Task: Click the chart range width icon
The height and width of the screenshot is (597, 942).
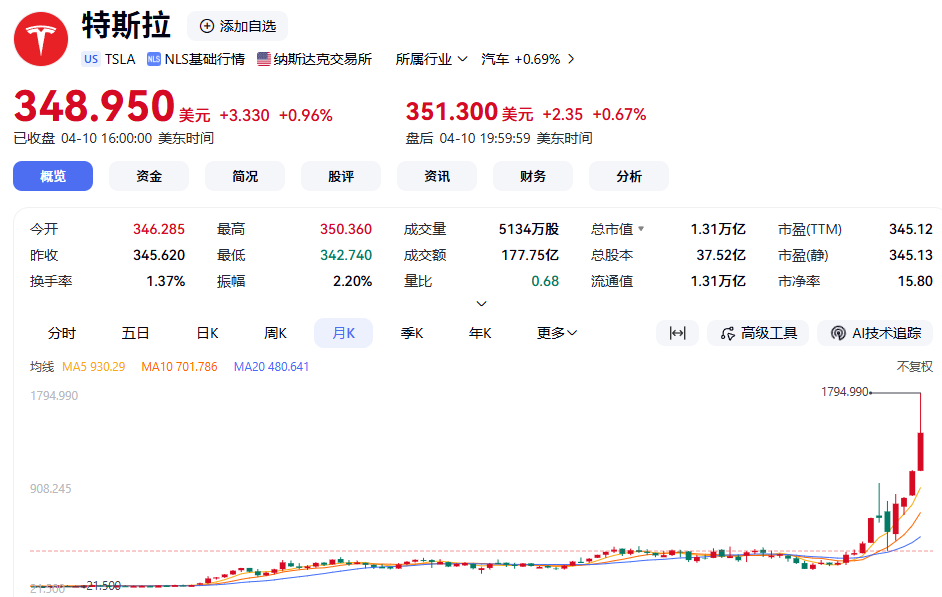Action: click(677, 333)
